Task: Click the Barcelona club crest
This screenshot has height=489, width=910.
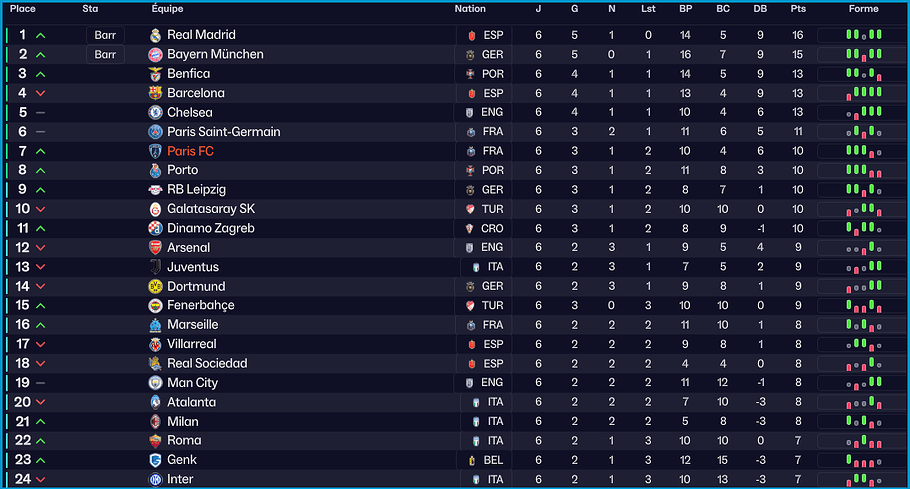Action: (x=155, y=93)
